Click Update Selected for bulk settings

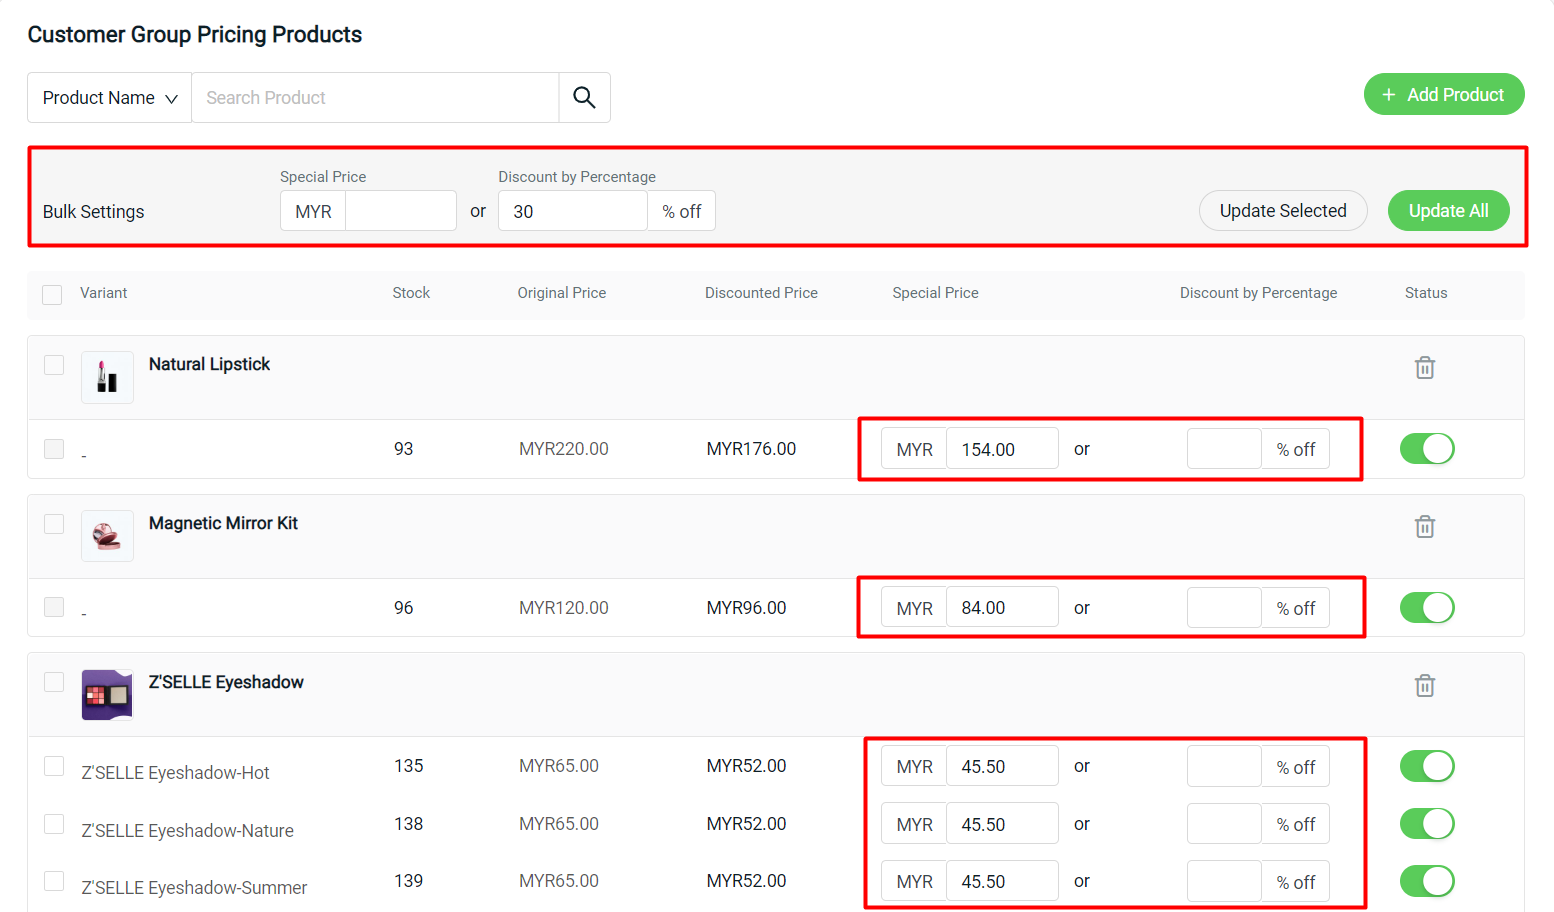1283,210
